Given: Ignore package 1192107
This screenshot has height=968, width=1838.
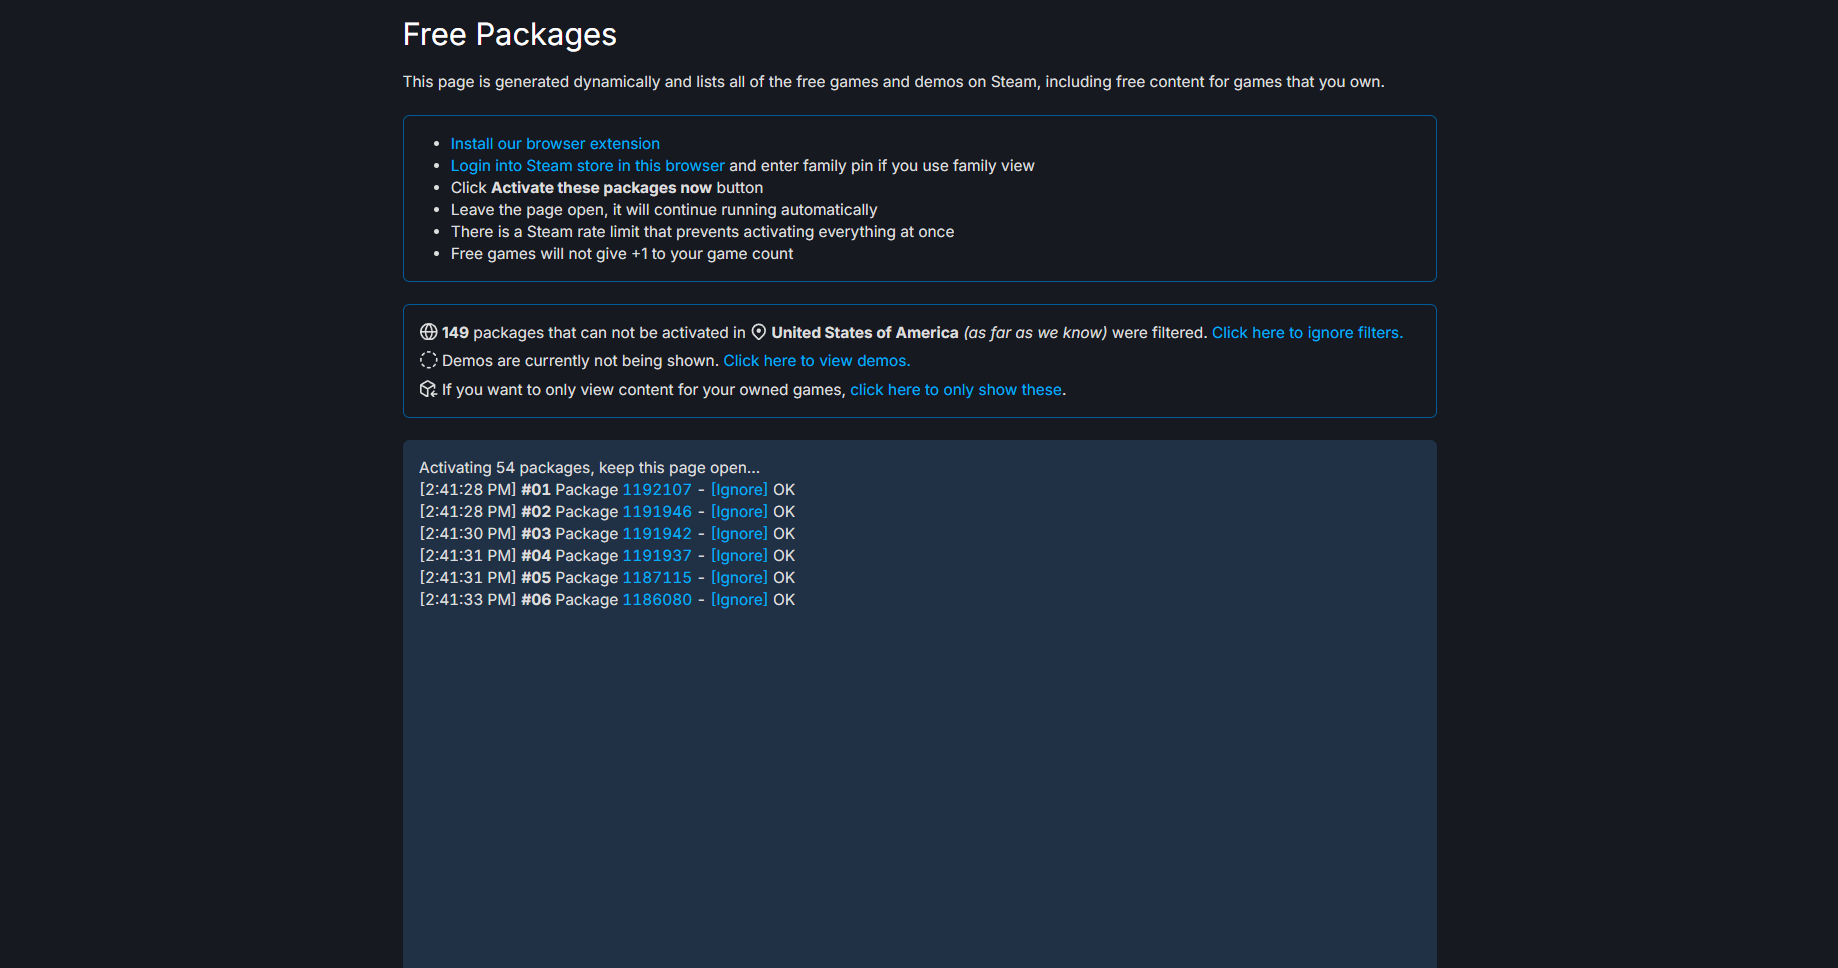Looking at the screenshot, I should tap(739, 490).
